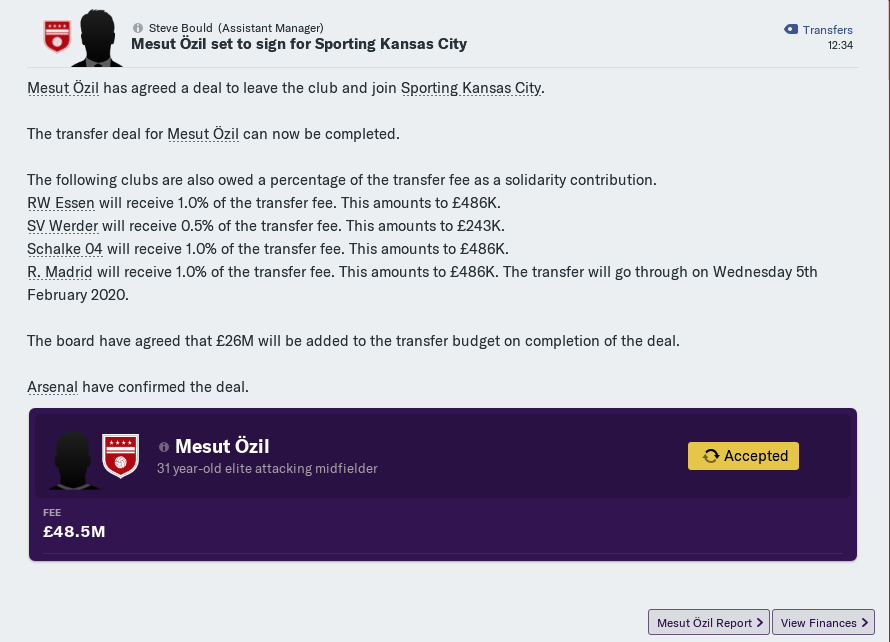Click the info icon next to Steve Bould
The height and width of the screenshot is (642, 890).
click(138, 28)
